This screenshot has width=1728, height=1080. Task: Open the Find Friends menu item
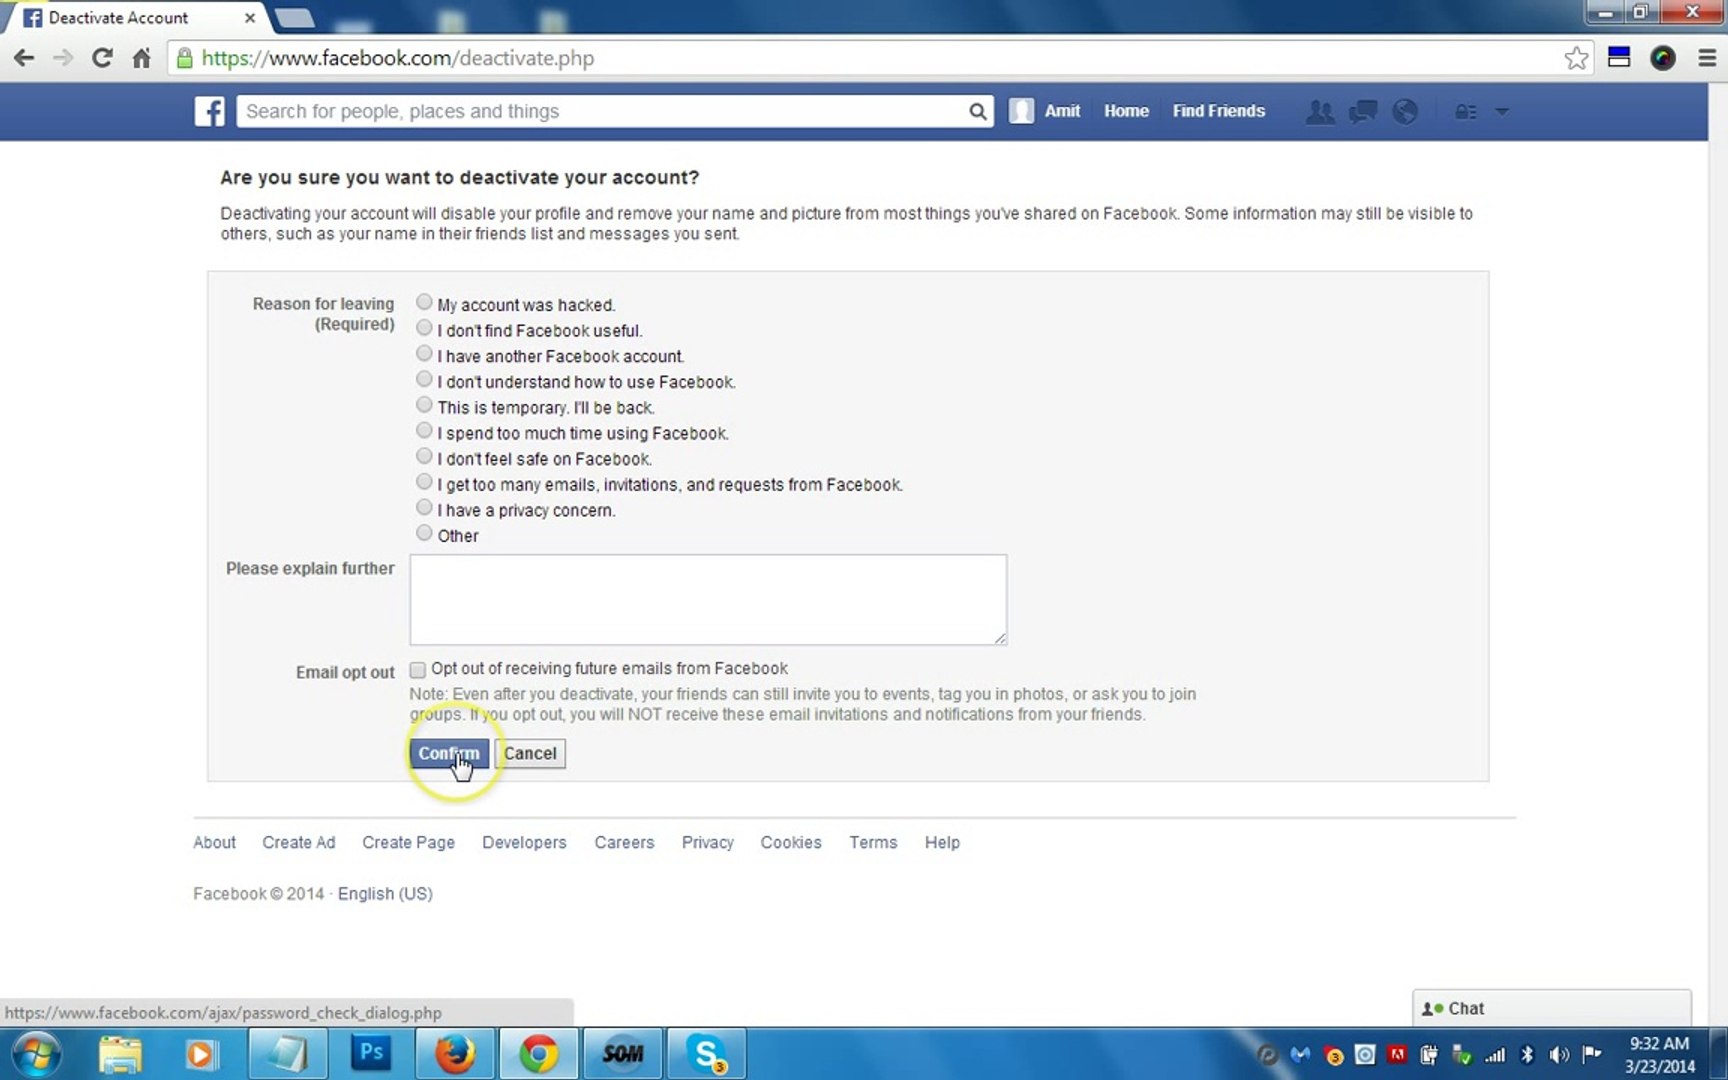tap(1218, 111)
